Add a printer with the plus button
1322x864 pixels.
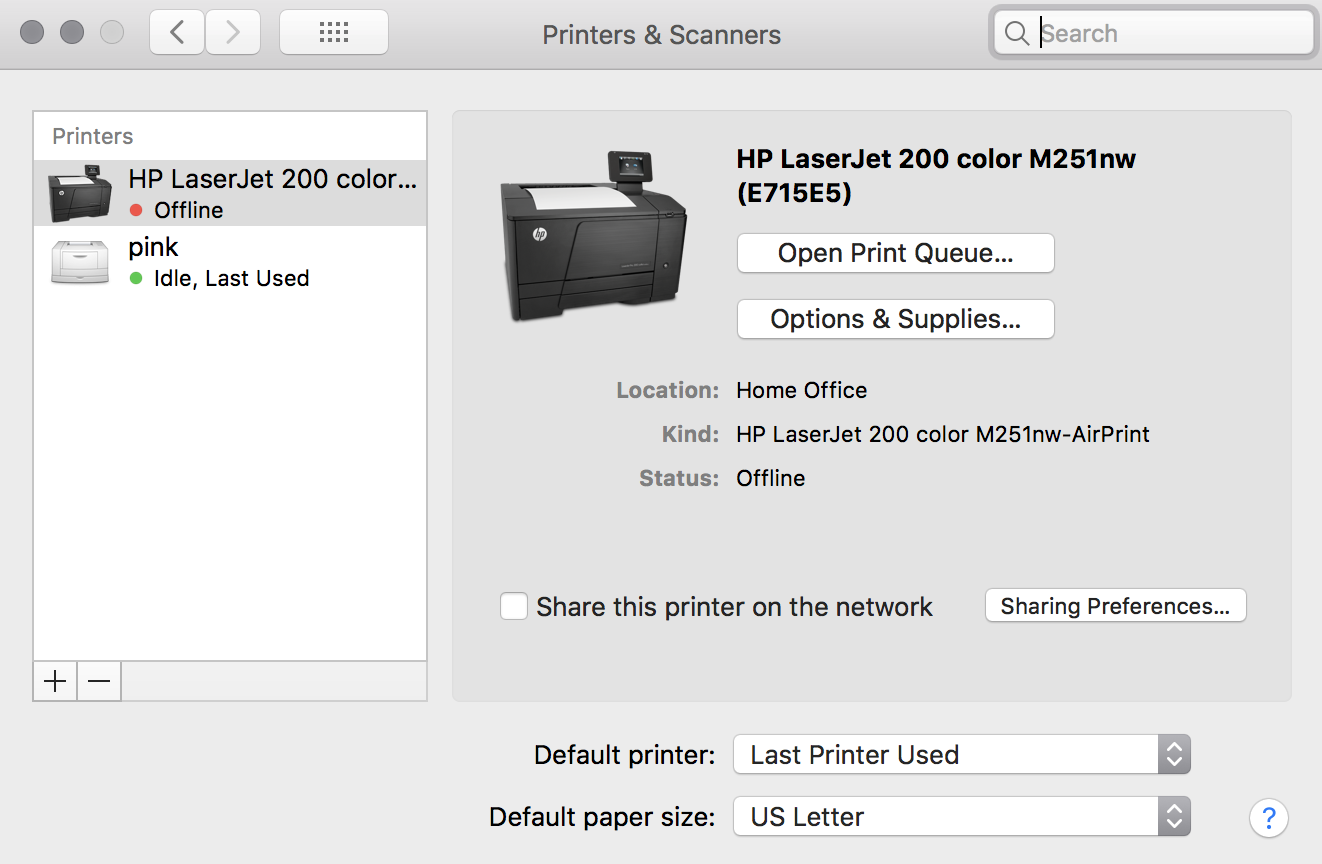[x=55, y=681]
